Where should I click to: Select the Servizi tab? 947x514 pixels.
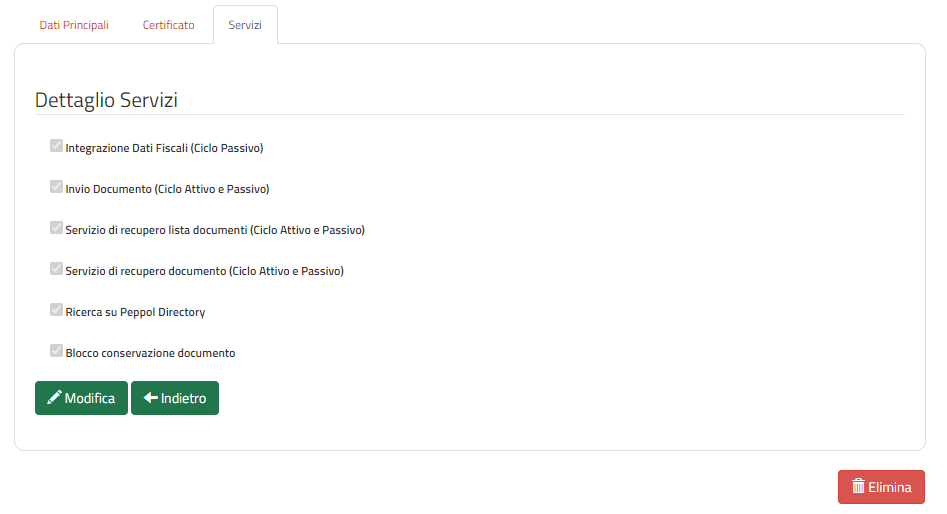tap(245, 25)
